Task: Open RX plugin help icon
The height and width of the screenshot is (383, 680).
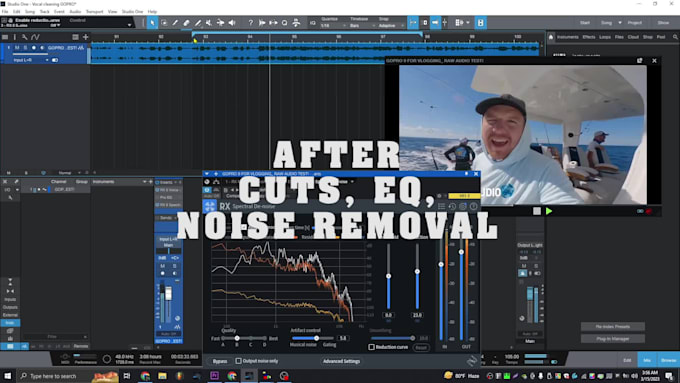Action: [474, 206]
